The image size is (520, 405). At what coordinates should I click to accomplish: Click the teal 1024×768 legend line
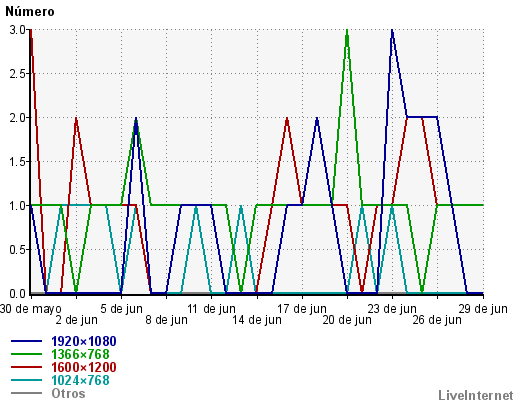27,380
